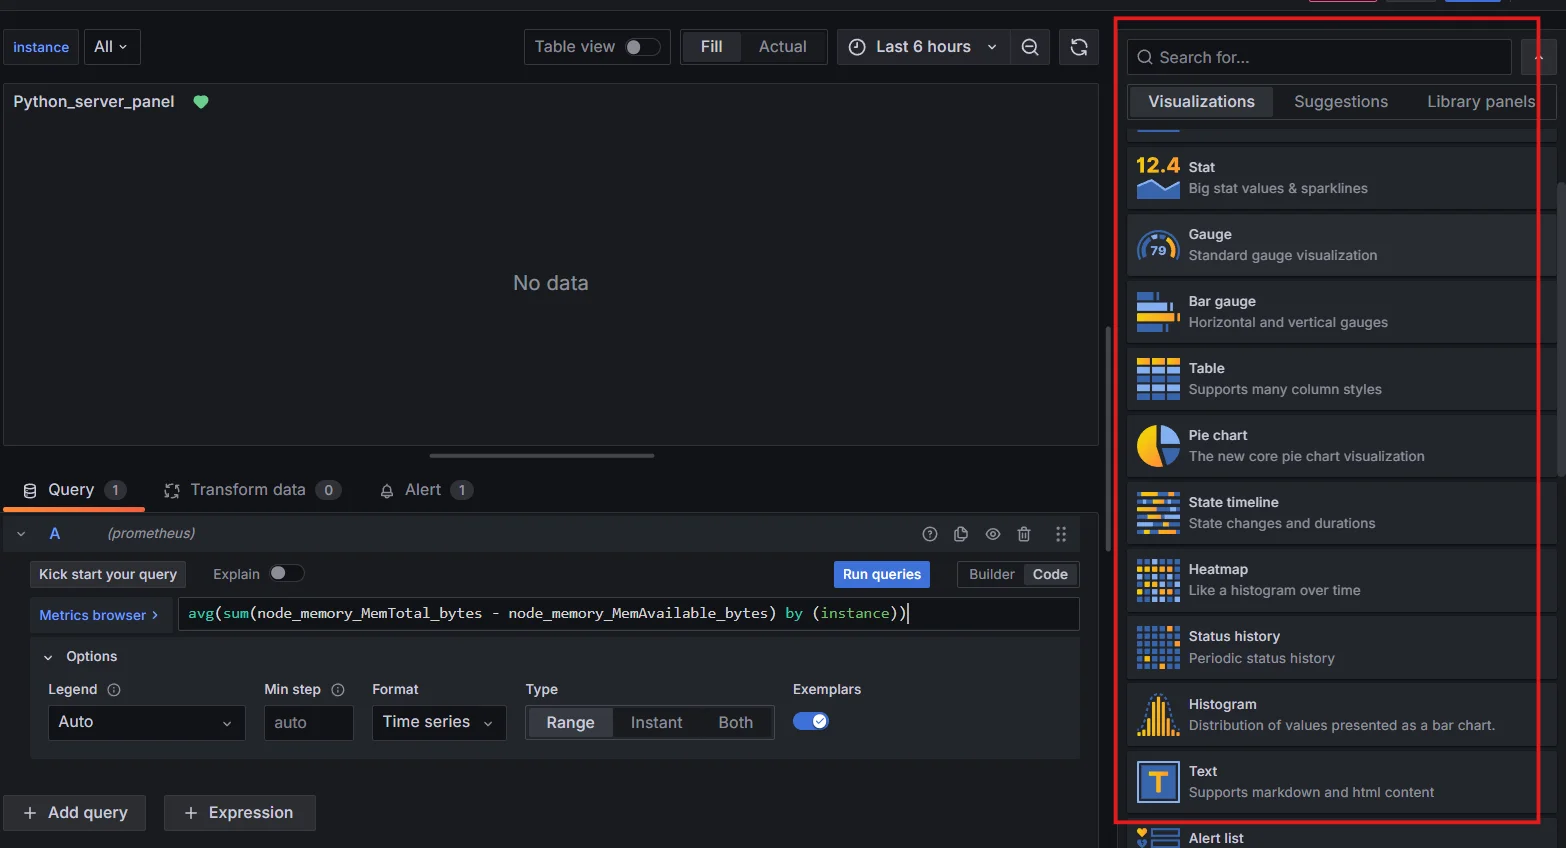Select the Stat visualization icon
The width and height of the screenshot is (1566, 848).
tap(1158, 177)
